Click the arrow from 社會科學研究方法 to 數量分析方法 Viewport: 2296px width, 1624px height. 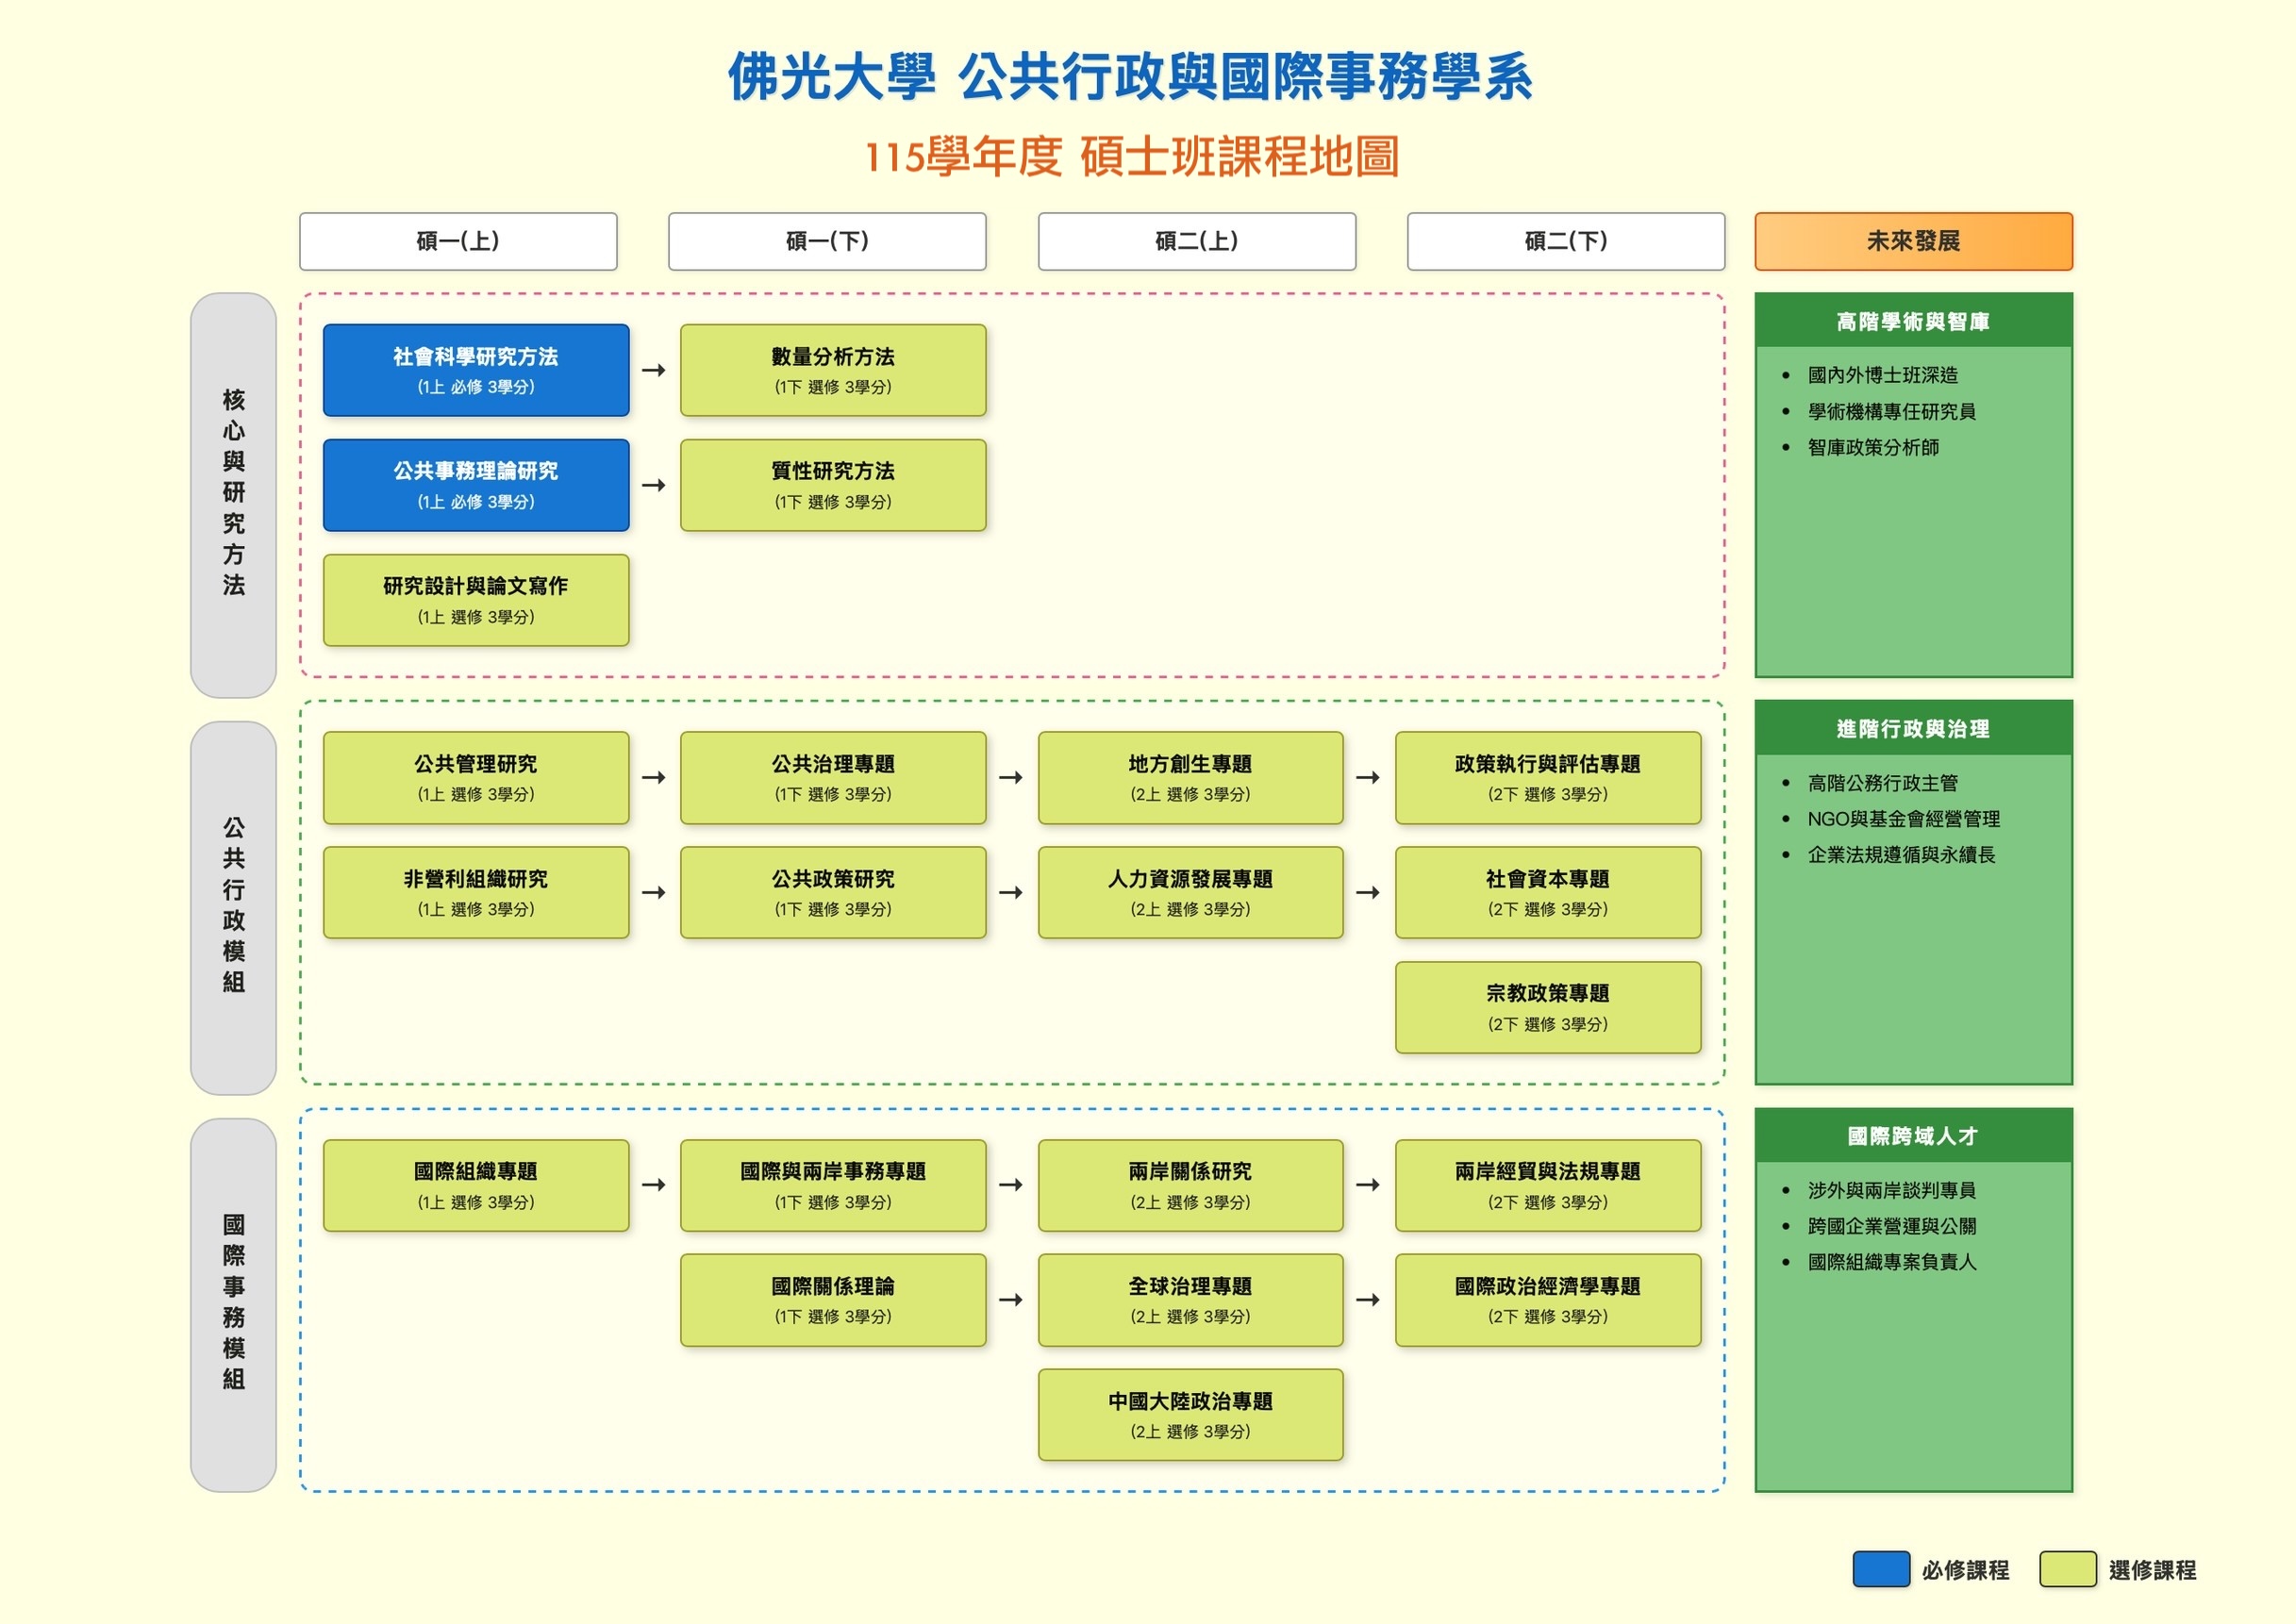tap(655, 370)
